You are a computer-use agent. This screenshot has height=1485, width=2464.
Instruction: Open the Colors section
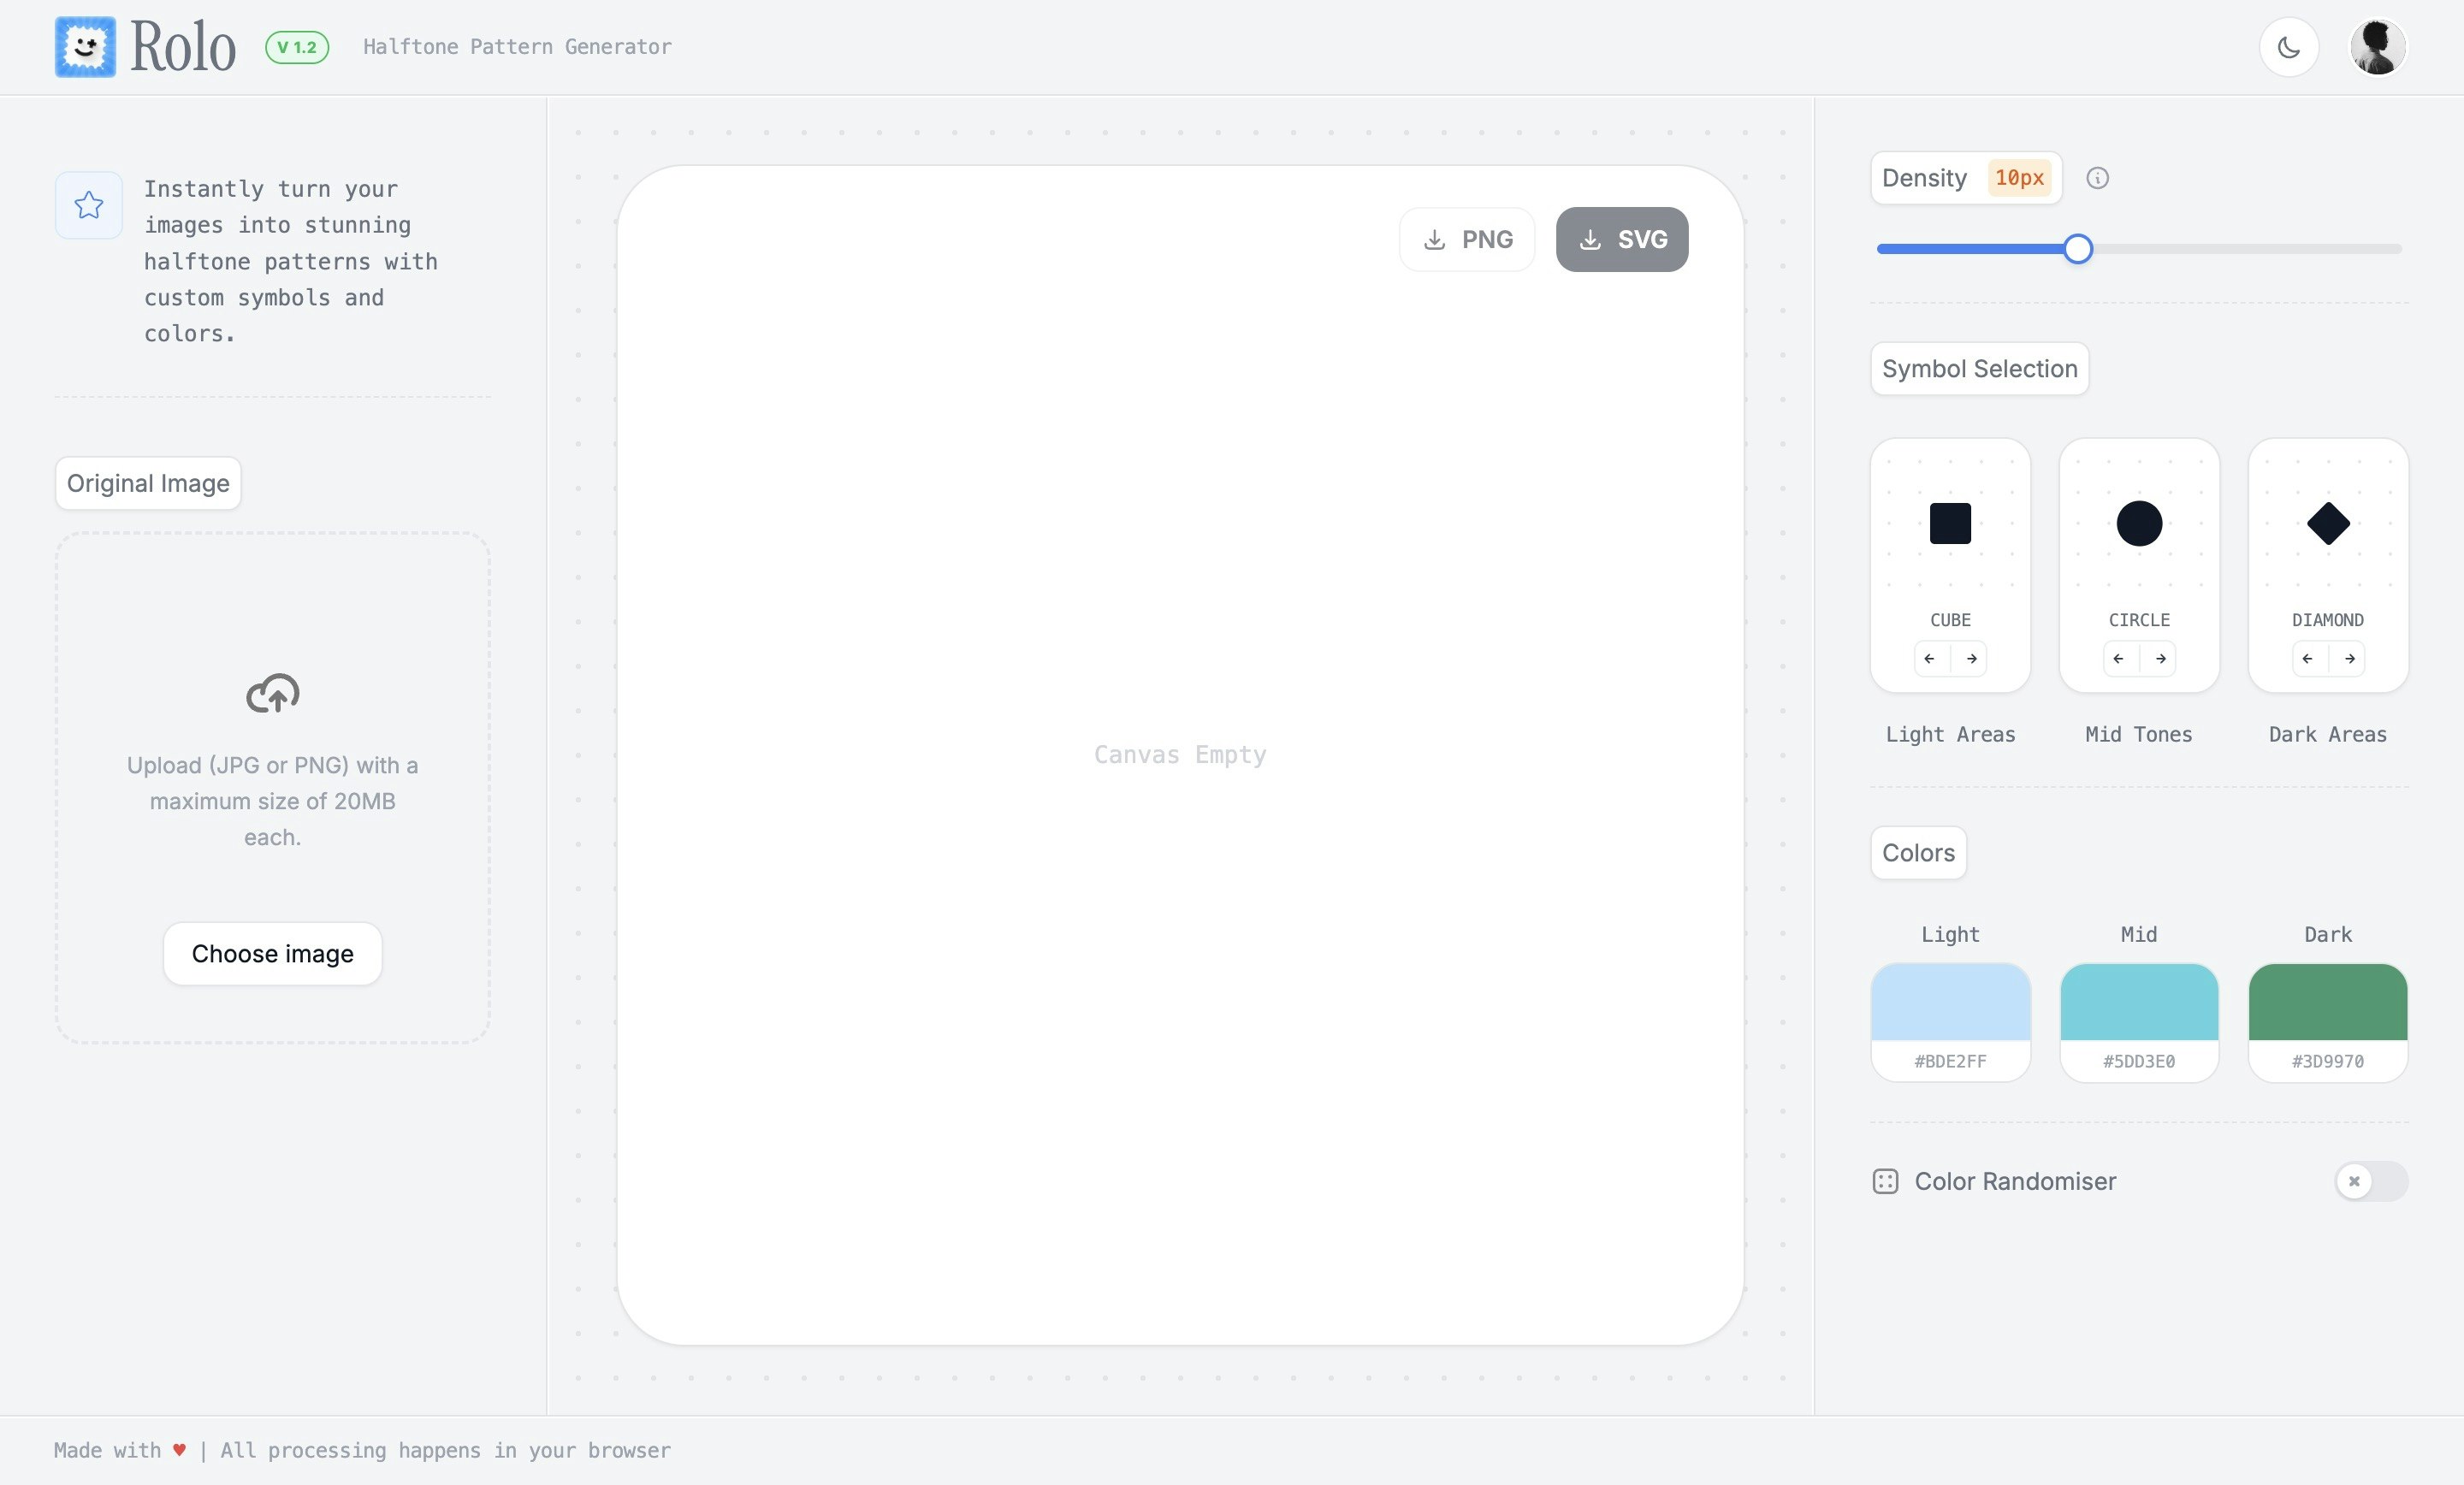click(x=1917, y=853)
